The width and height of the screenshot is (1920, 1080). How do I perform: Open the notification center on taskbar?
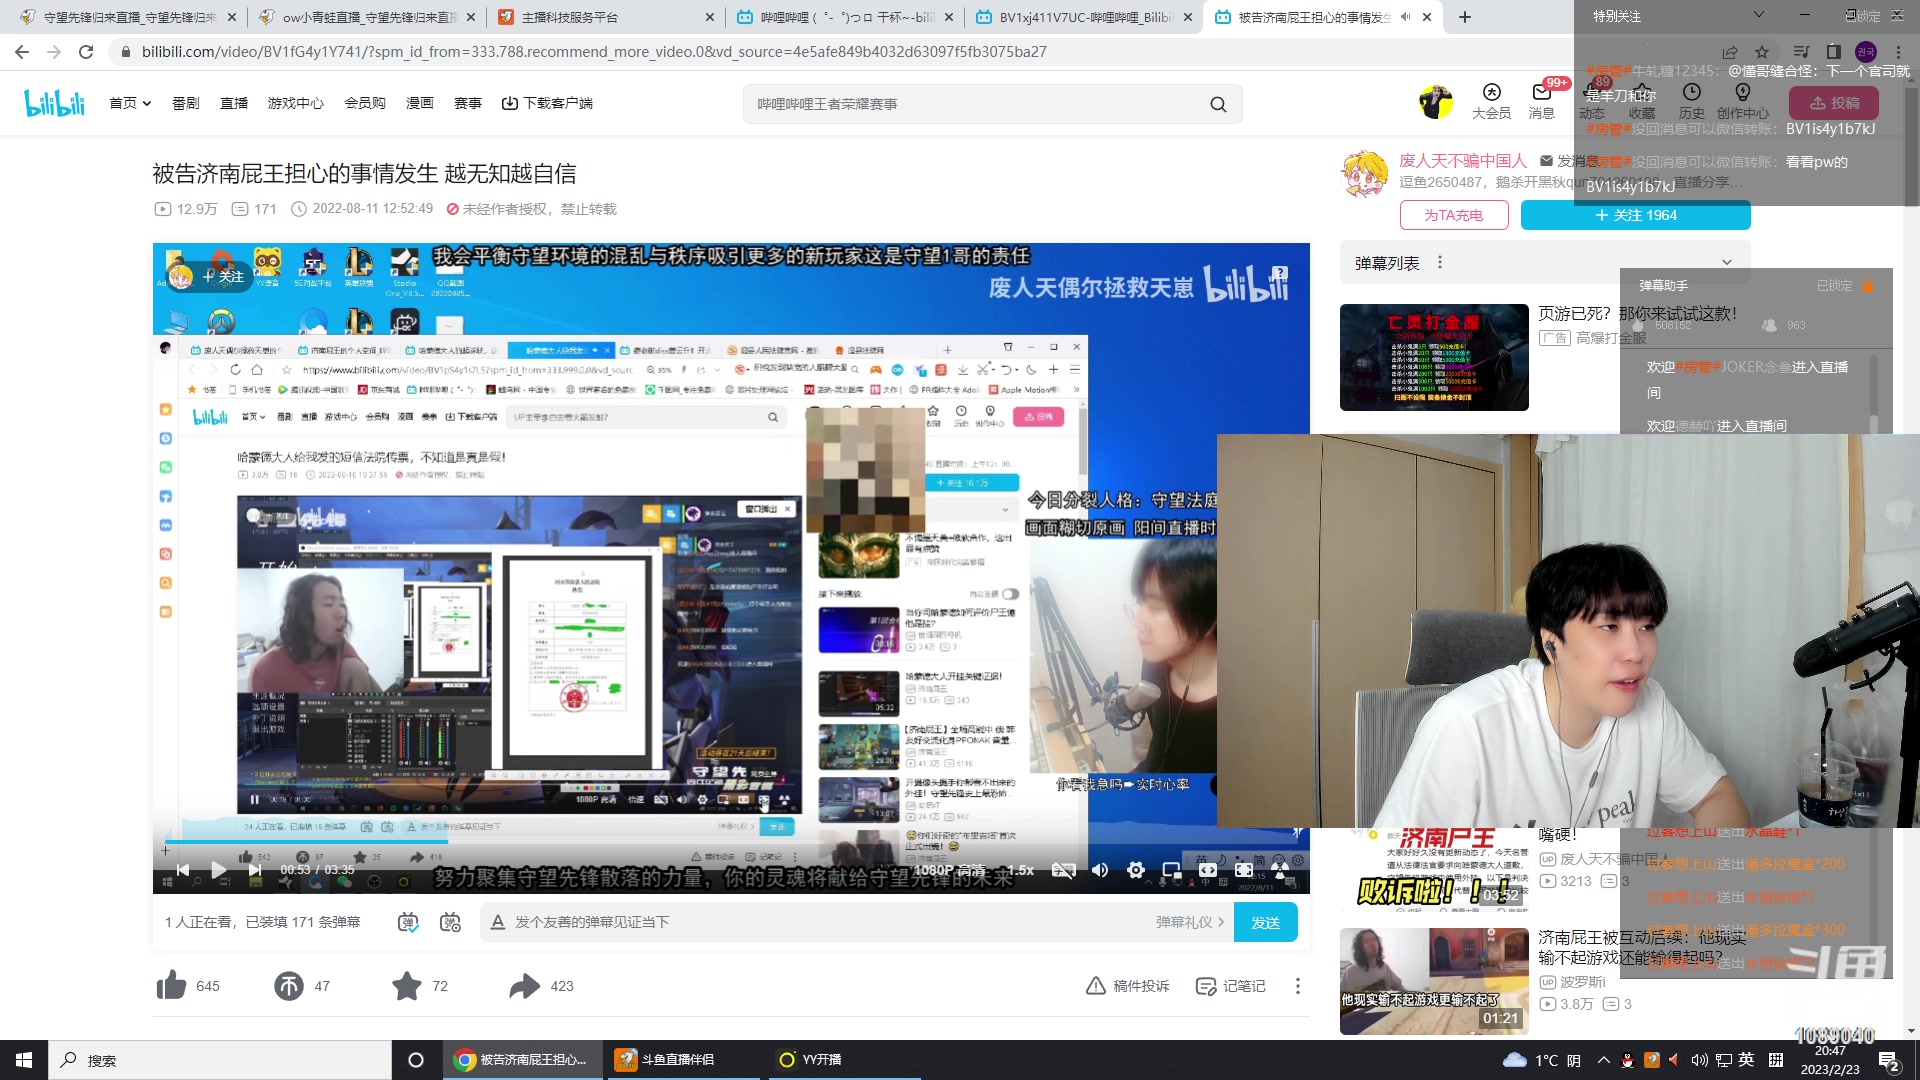(1889, 1060)
